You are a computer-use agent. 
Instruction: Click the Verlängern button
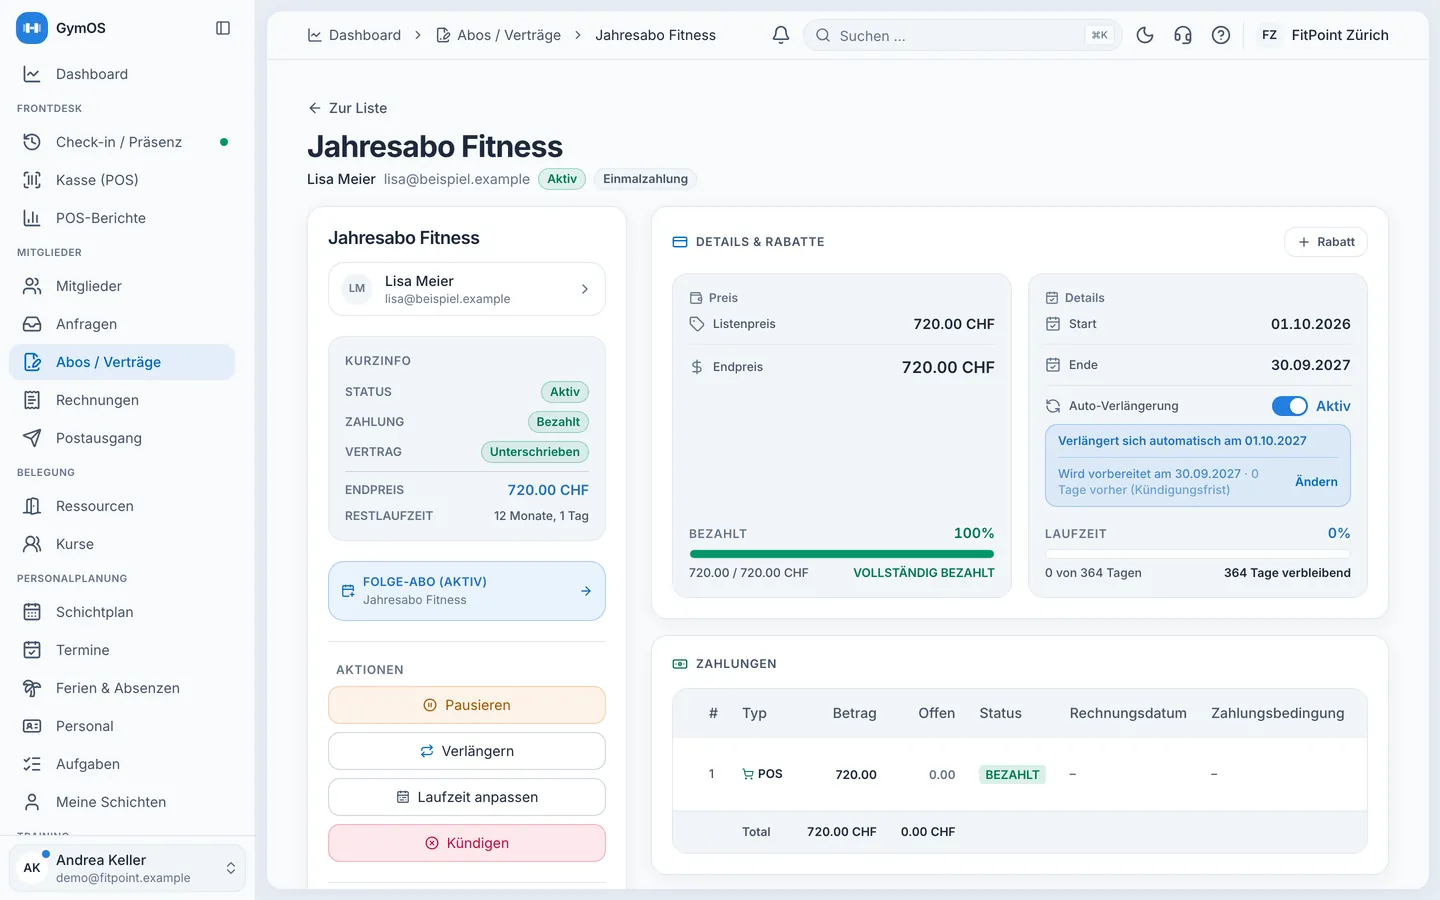(x=467, y=751)
